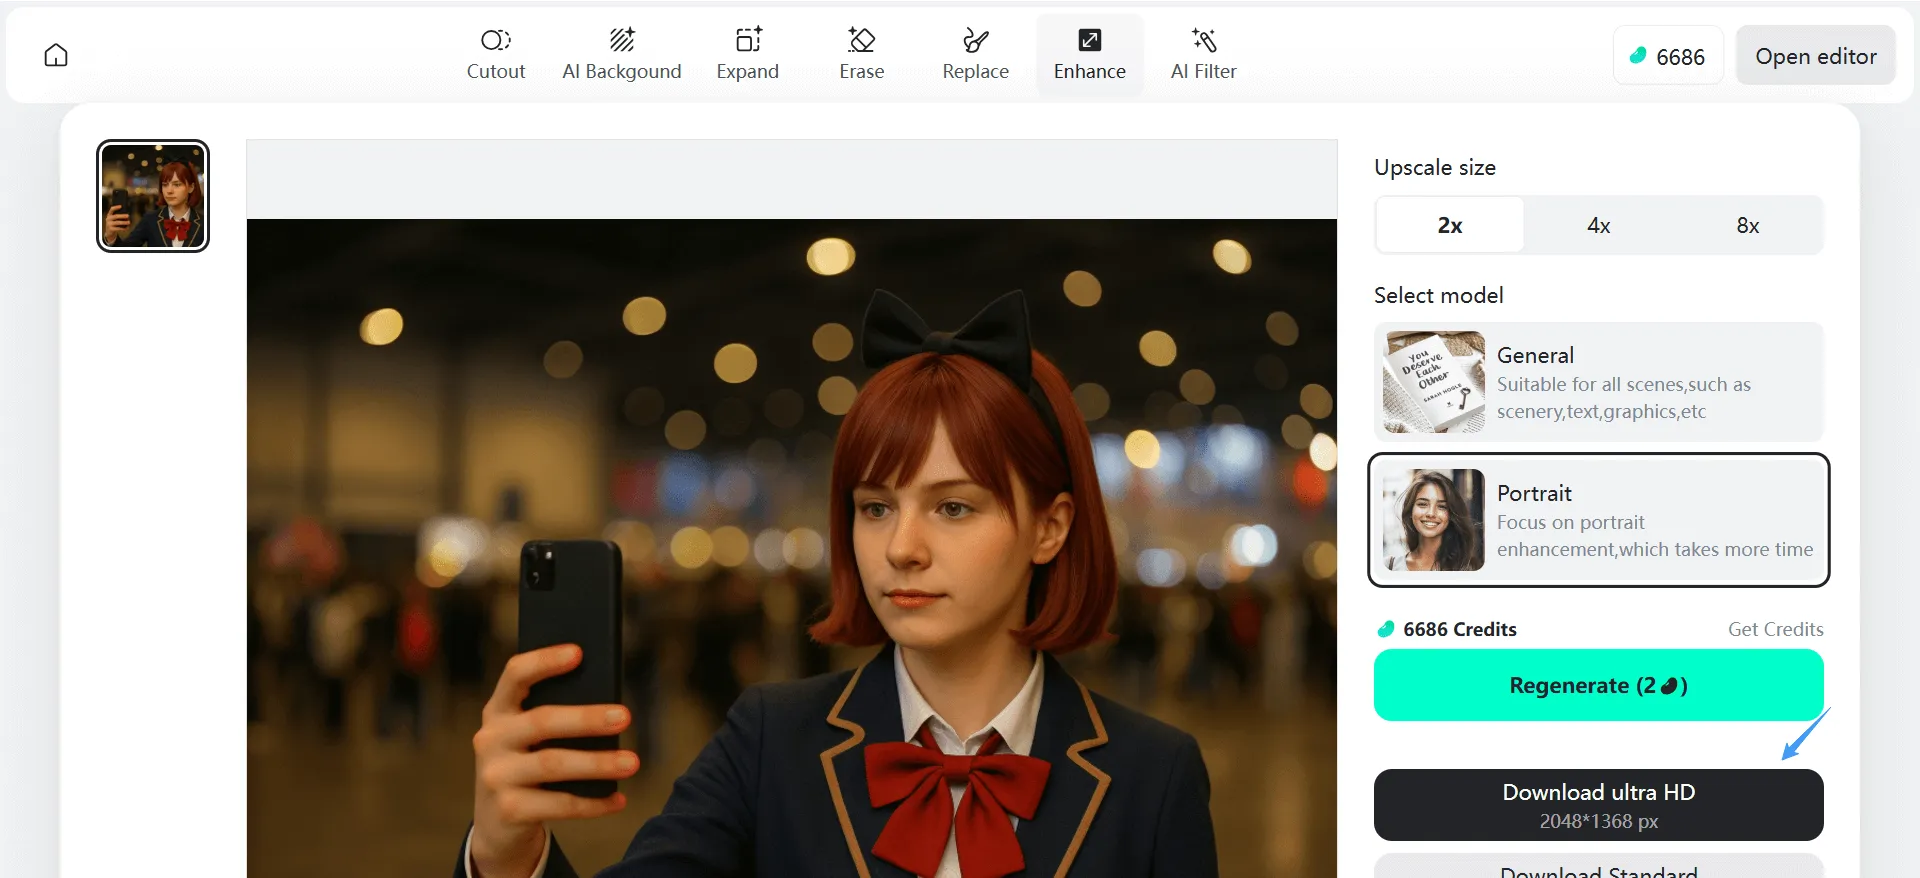Set upscale size to 2x
The image size is (1920, 878).
pos(1450,225)
